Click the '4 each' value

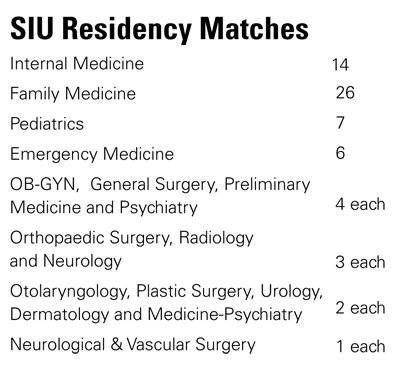360,204
